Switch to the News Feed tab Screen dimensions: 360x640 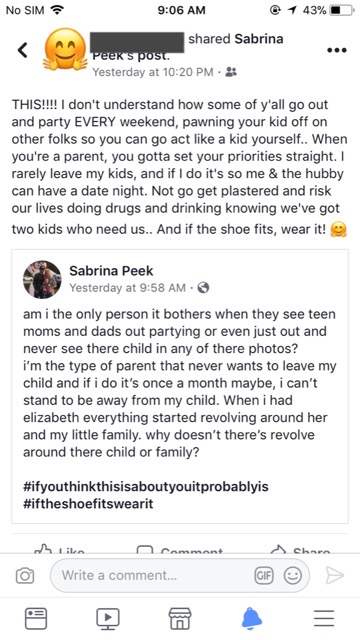click(36, 618)
